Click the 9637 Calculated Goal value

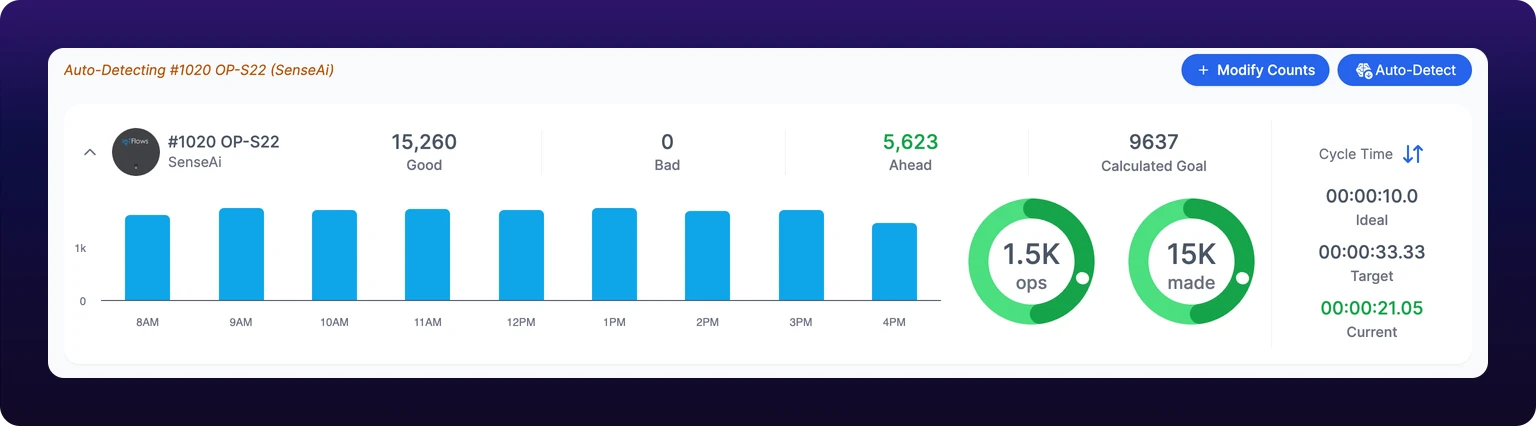[x=1153, y=142]
